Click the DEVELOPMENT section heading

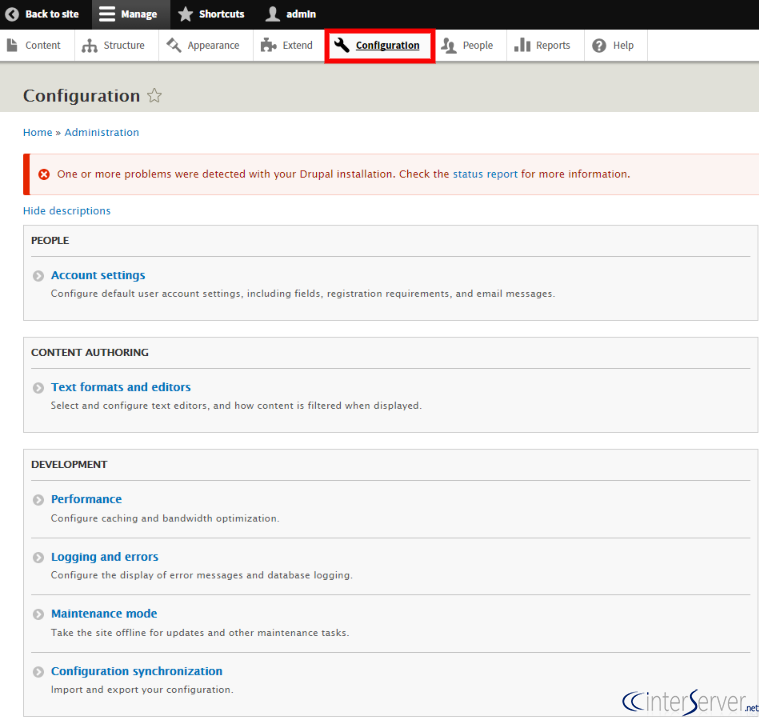tap(69, 464)
